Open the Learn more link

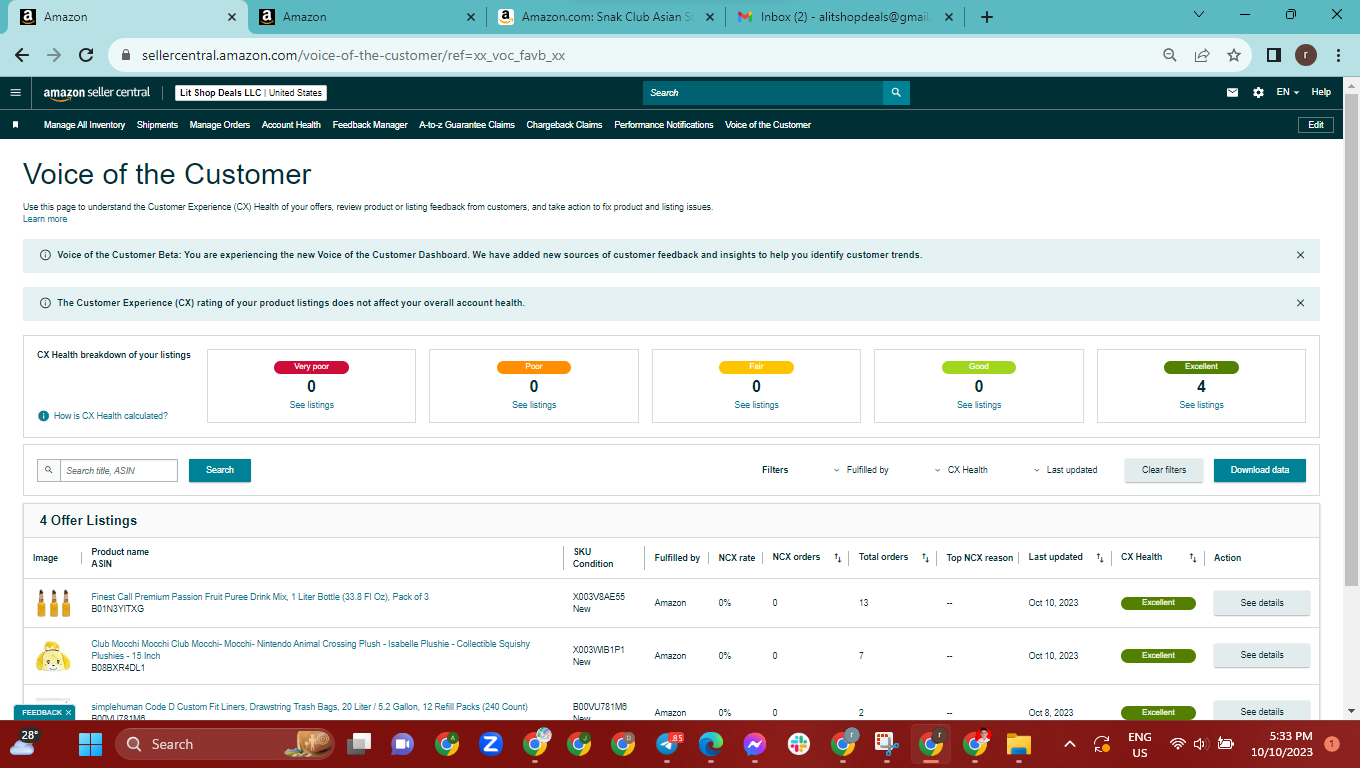(45, 219)
